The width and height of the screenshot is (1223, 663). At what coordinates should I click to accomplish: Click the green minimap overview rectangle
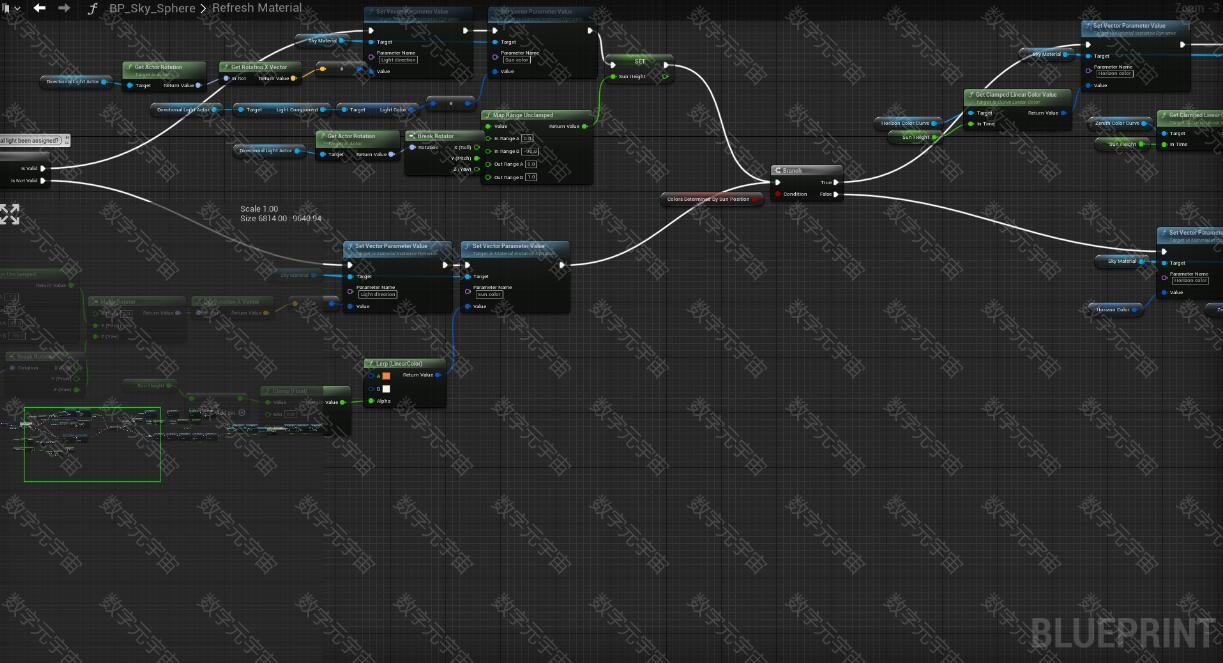(92, 444)
